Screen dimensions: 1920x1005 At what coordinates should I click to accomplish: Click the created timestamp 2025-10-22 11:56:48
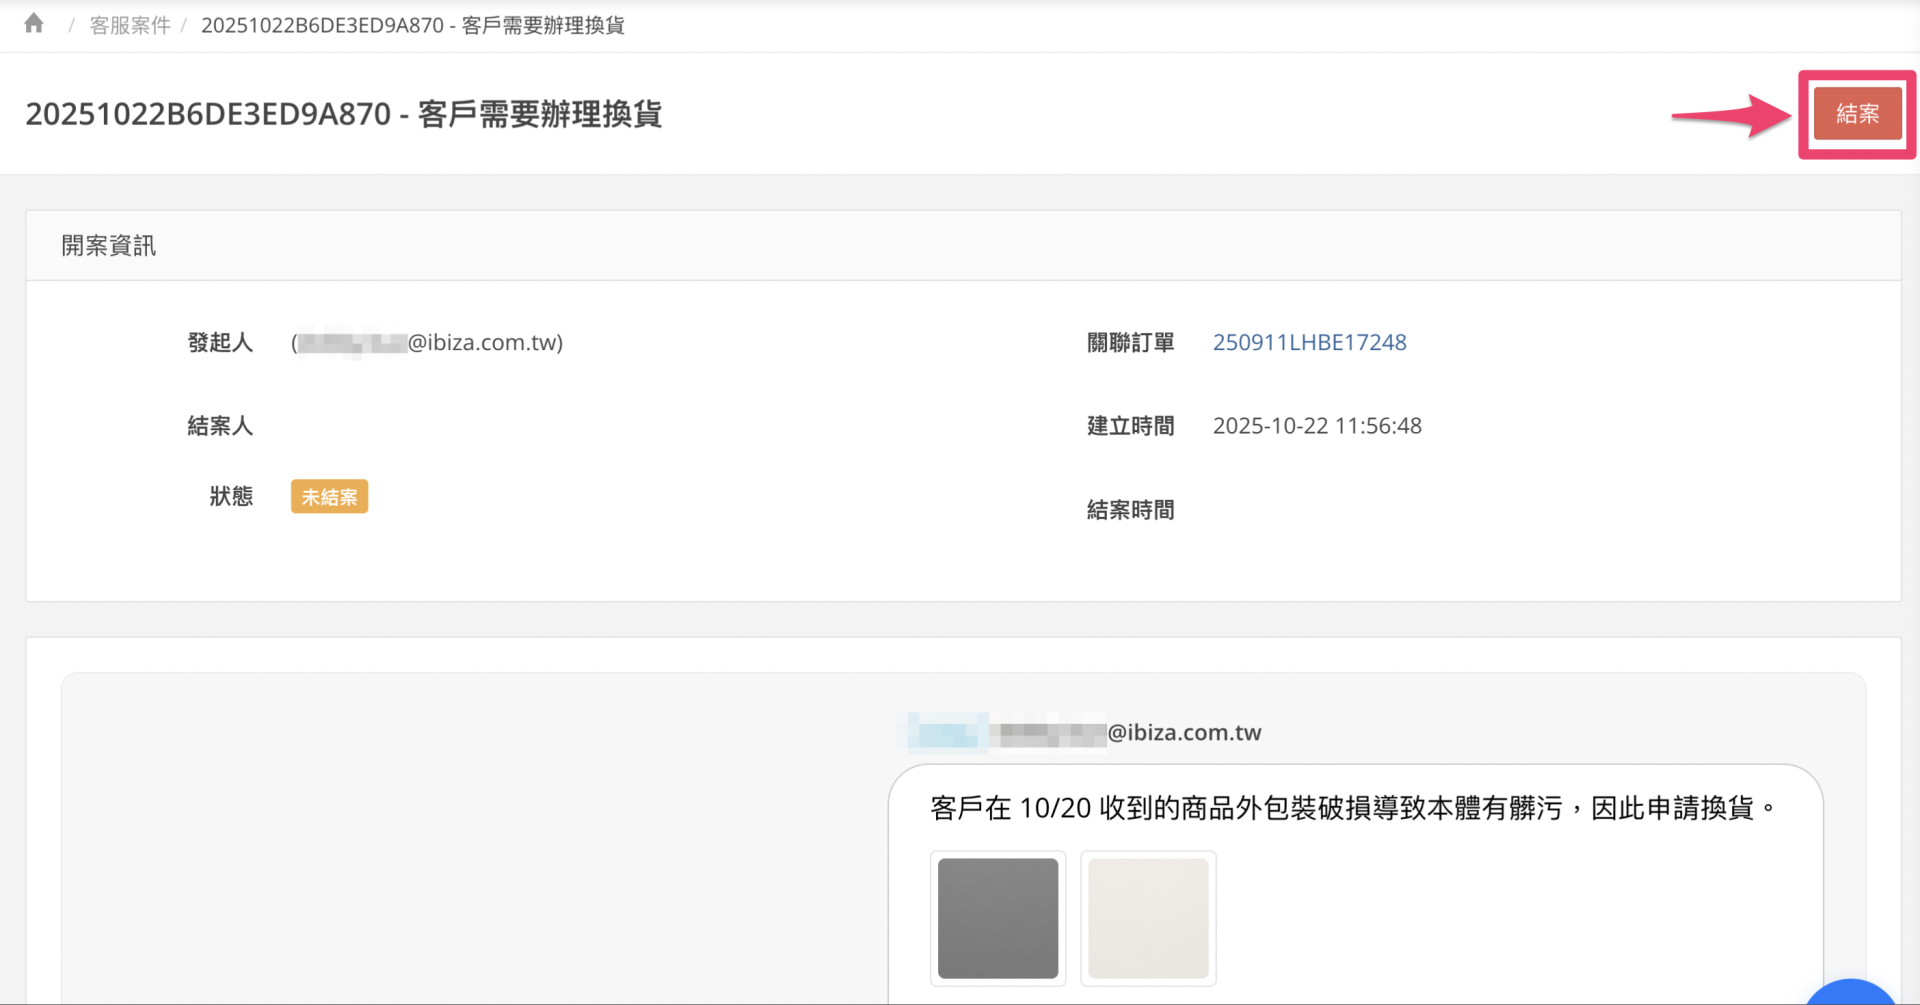(1317, 426)
